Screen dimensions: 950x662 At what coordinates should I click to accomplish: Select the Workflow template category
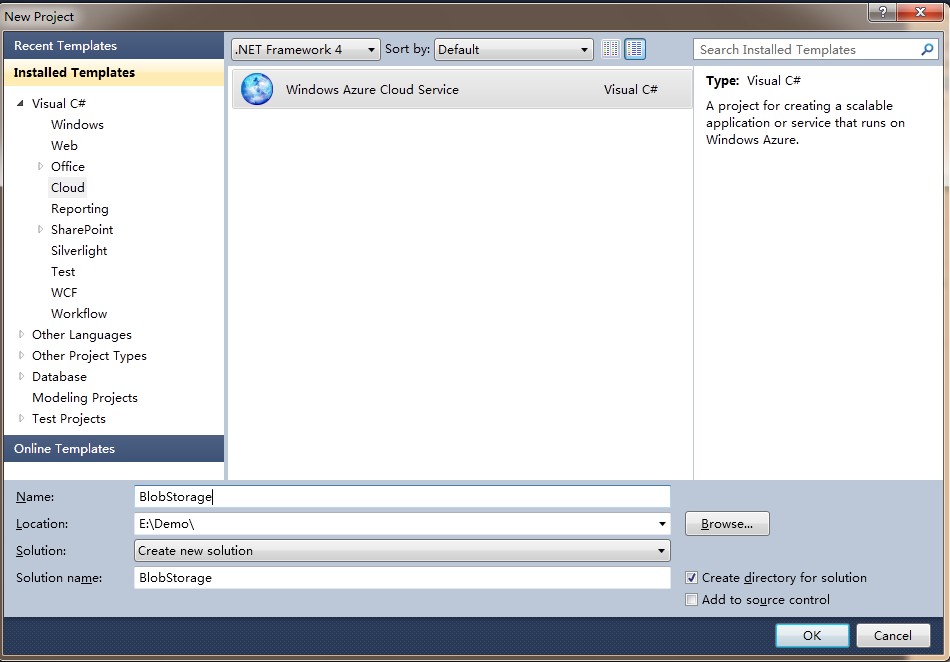(79, 313)
